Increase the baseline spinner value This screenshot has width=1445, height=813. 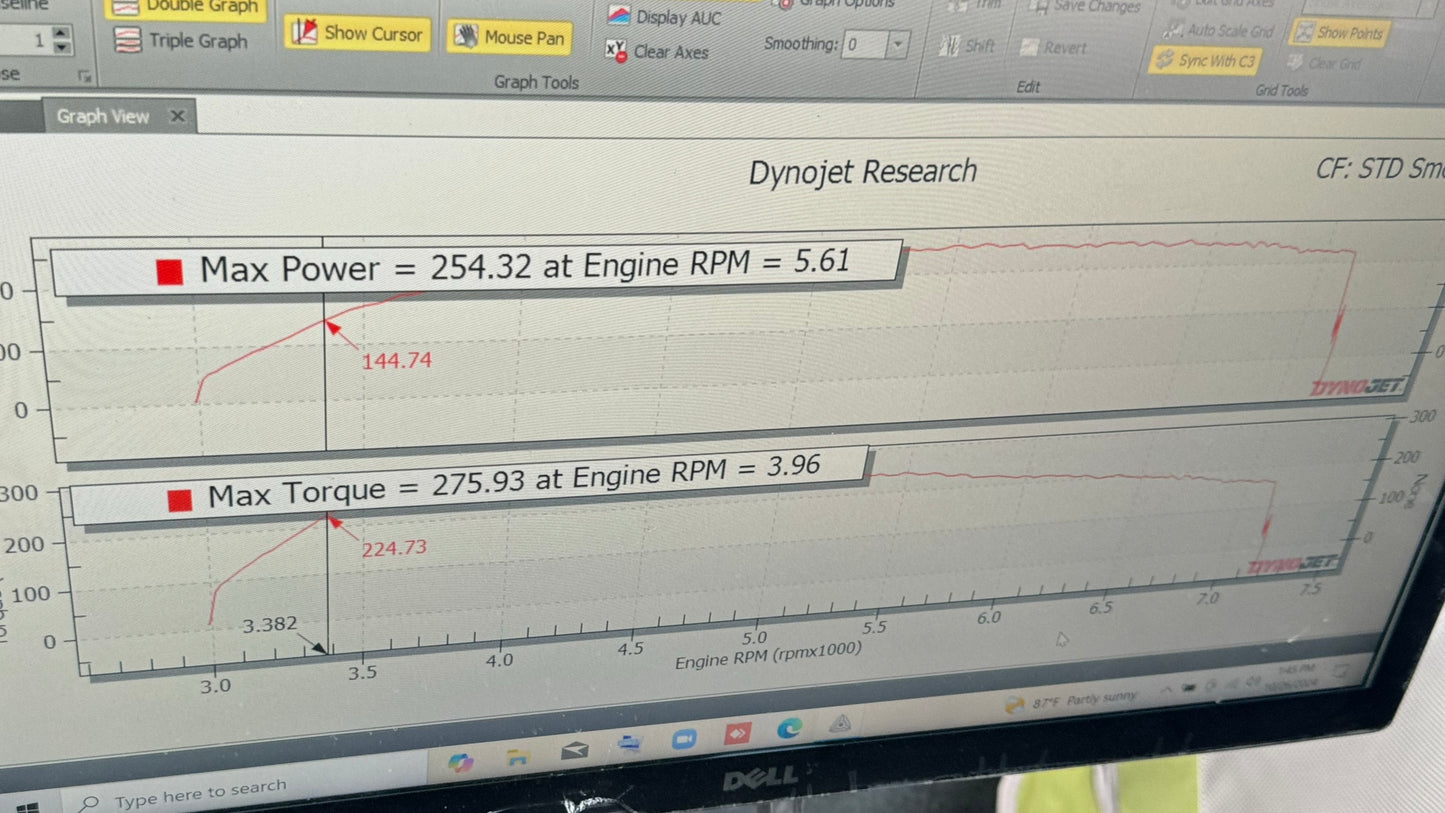coord(62,34)
